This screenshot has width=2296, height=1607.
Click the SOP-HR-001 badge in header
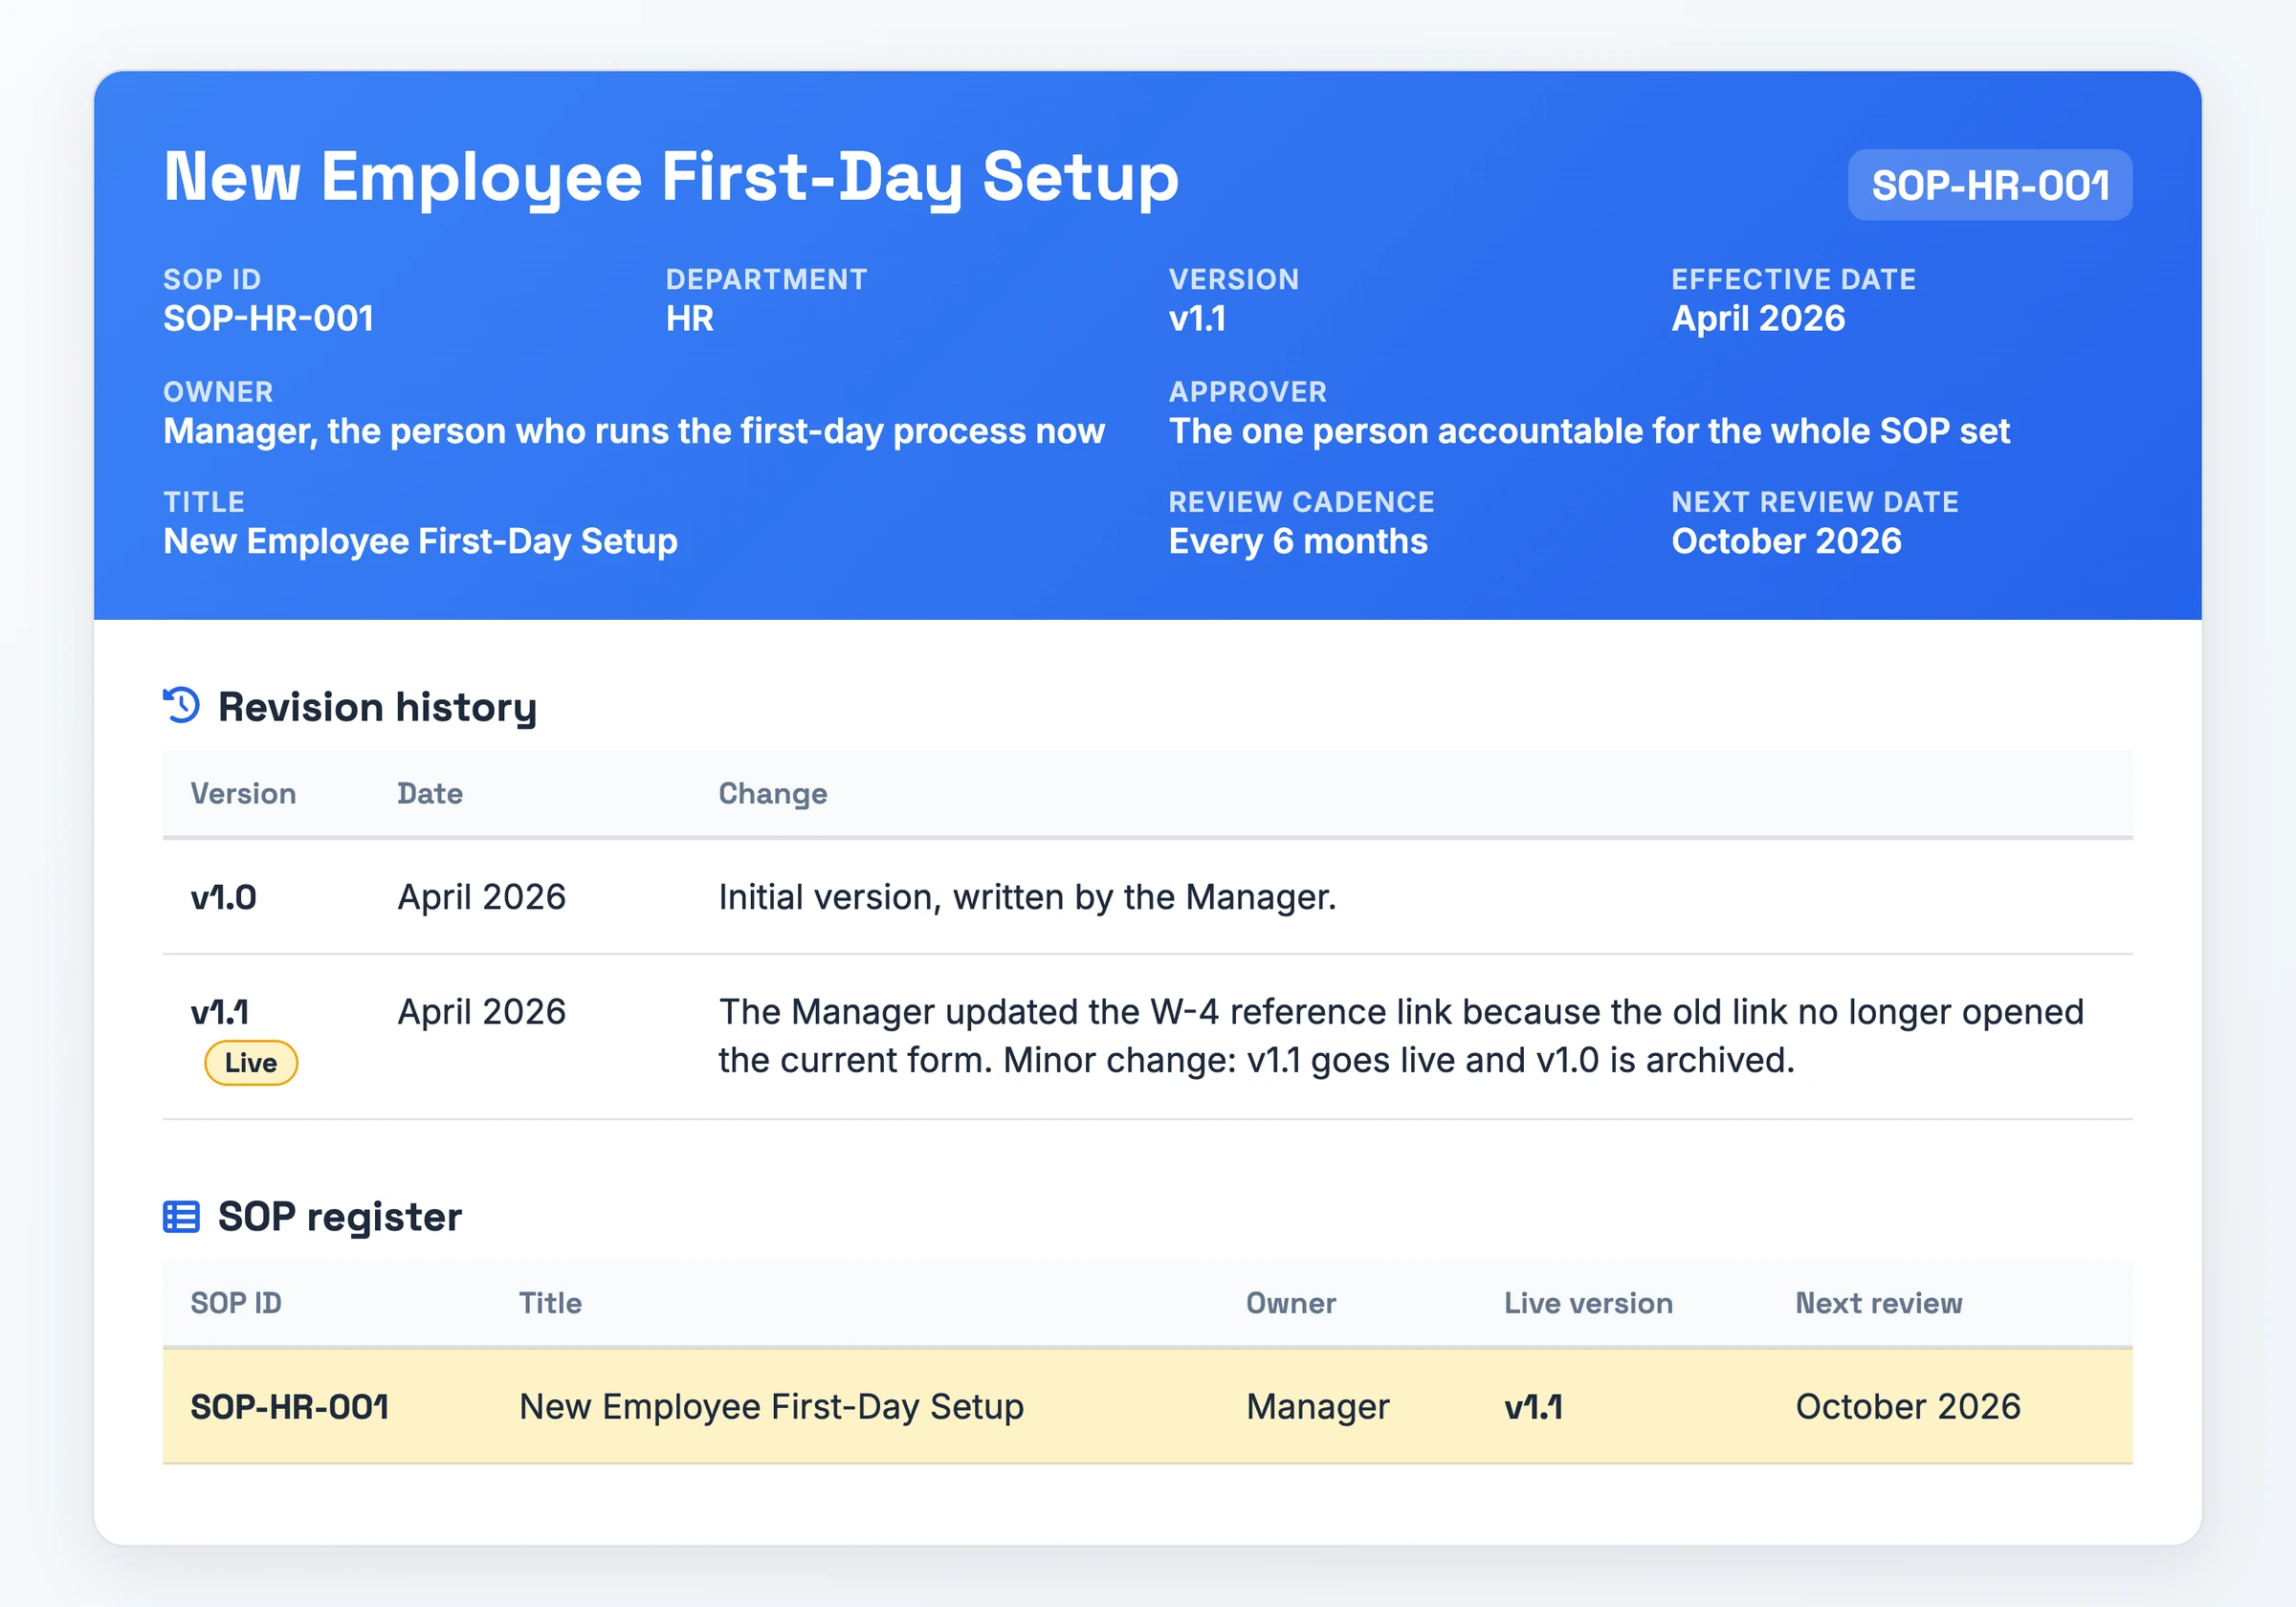(1989, 185)
